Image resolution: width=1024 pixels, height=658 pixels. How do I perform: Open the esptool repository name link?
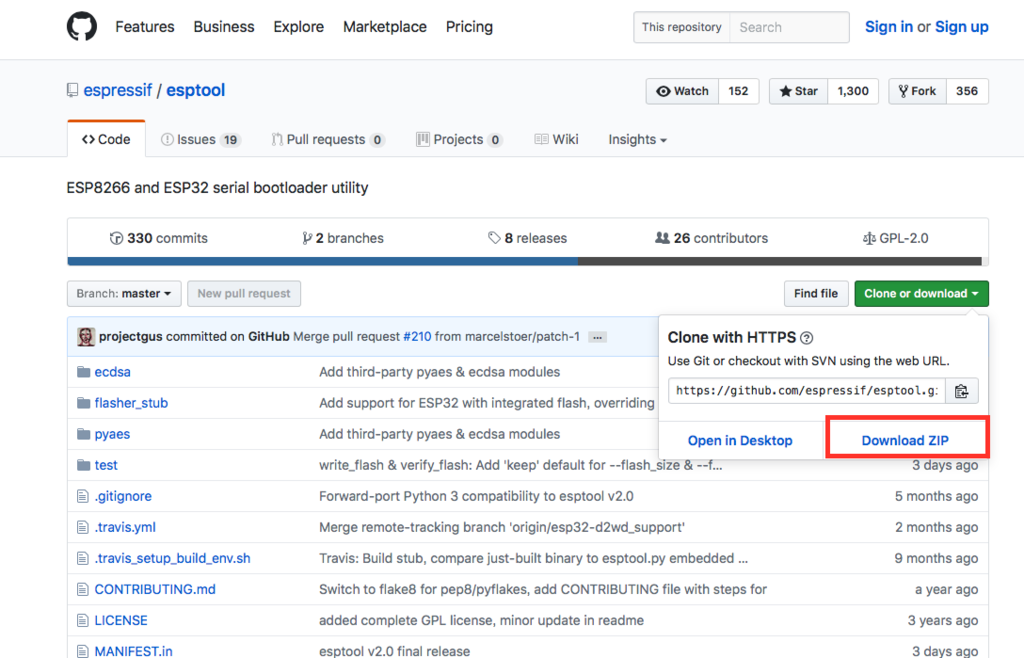click(x=195, y=90)
